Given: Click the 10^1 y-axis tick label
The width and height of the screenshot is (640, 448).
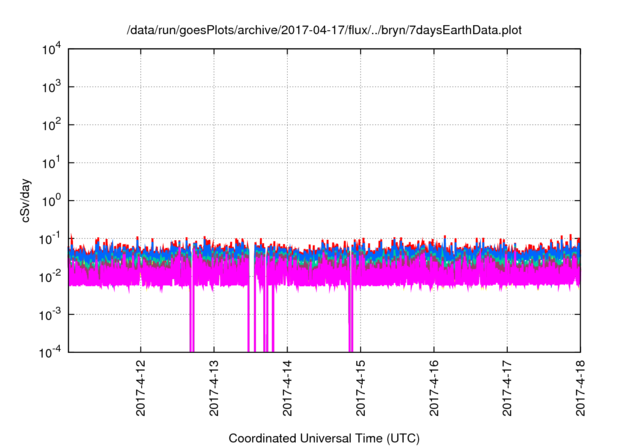Looking at the screenshot, I should point(51,163).
